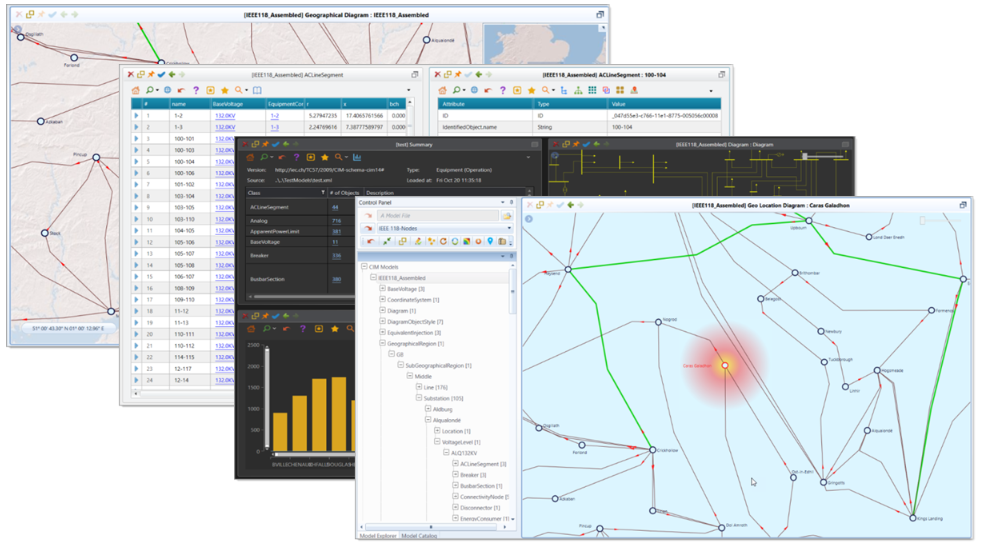Expand the DiagramObjectStyle [7] node
Screen dimensions: 982x545
382,321
